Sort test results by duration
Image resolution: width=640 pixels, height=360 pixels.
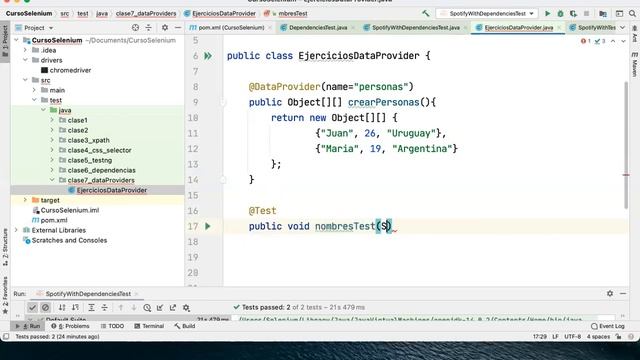pos(76,307)
